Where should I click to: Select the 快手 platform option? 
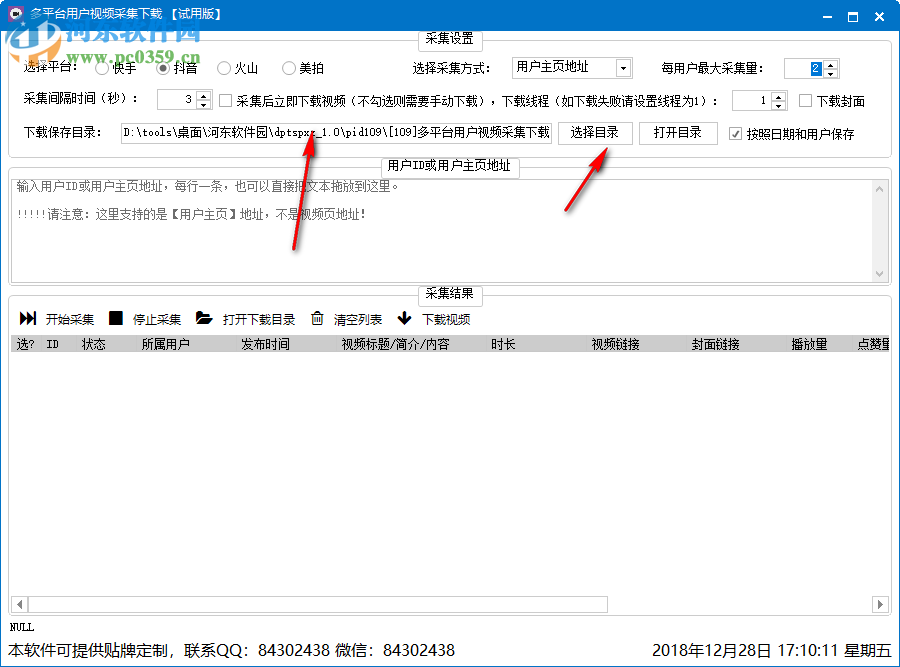(x=100, y=68)
